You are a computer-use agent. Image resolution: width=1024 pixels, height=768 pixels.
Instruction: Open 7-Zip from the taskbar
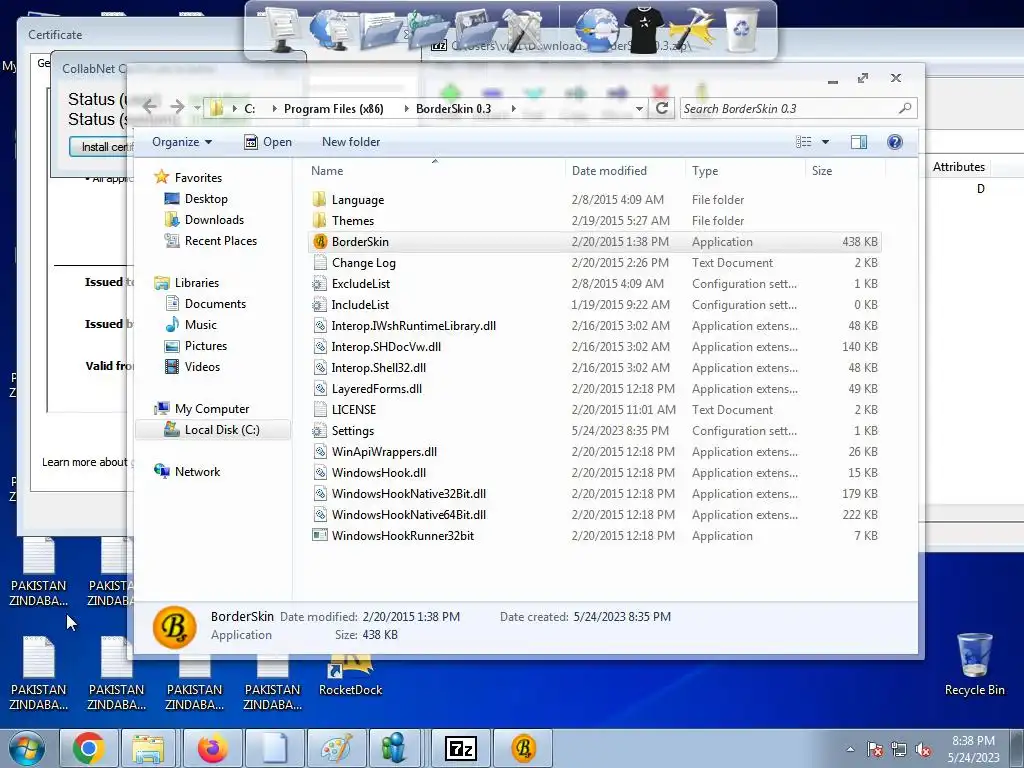pyautogui.click(x=460, y=748)
